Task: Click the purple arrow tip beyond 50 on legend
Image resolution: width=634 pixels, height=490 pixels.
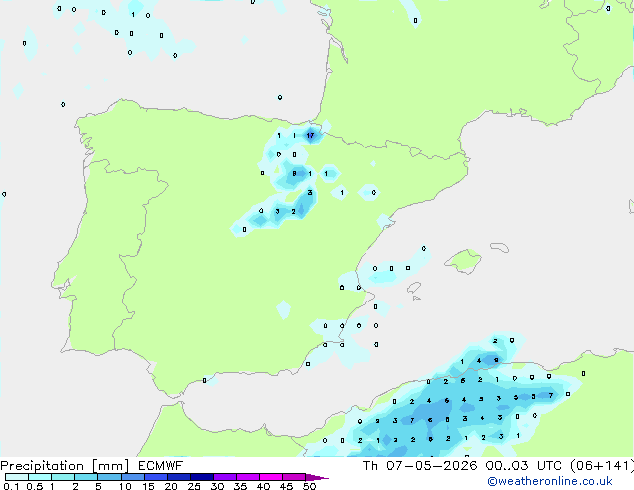Action: pos(317,477)
